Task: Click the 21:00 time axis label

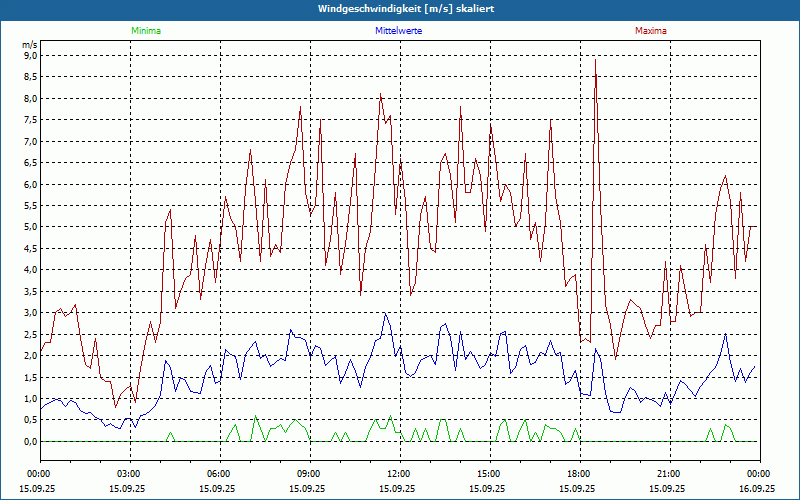Action: click(669, 474)
